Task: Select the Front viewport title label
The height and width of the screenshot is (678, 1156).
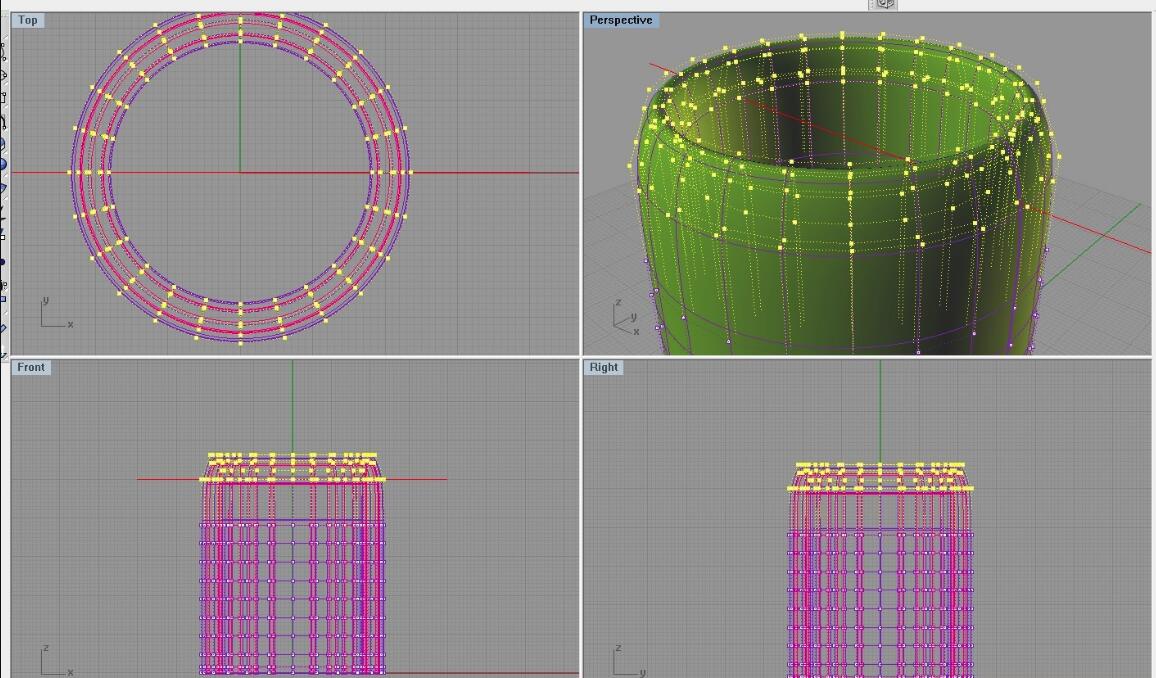Action: [x=31, y=367]
